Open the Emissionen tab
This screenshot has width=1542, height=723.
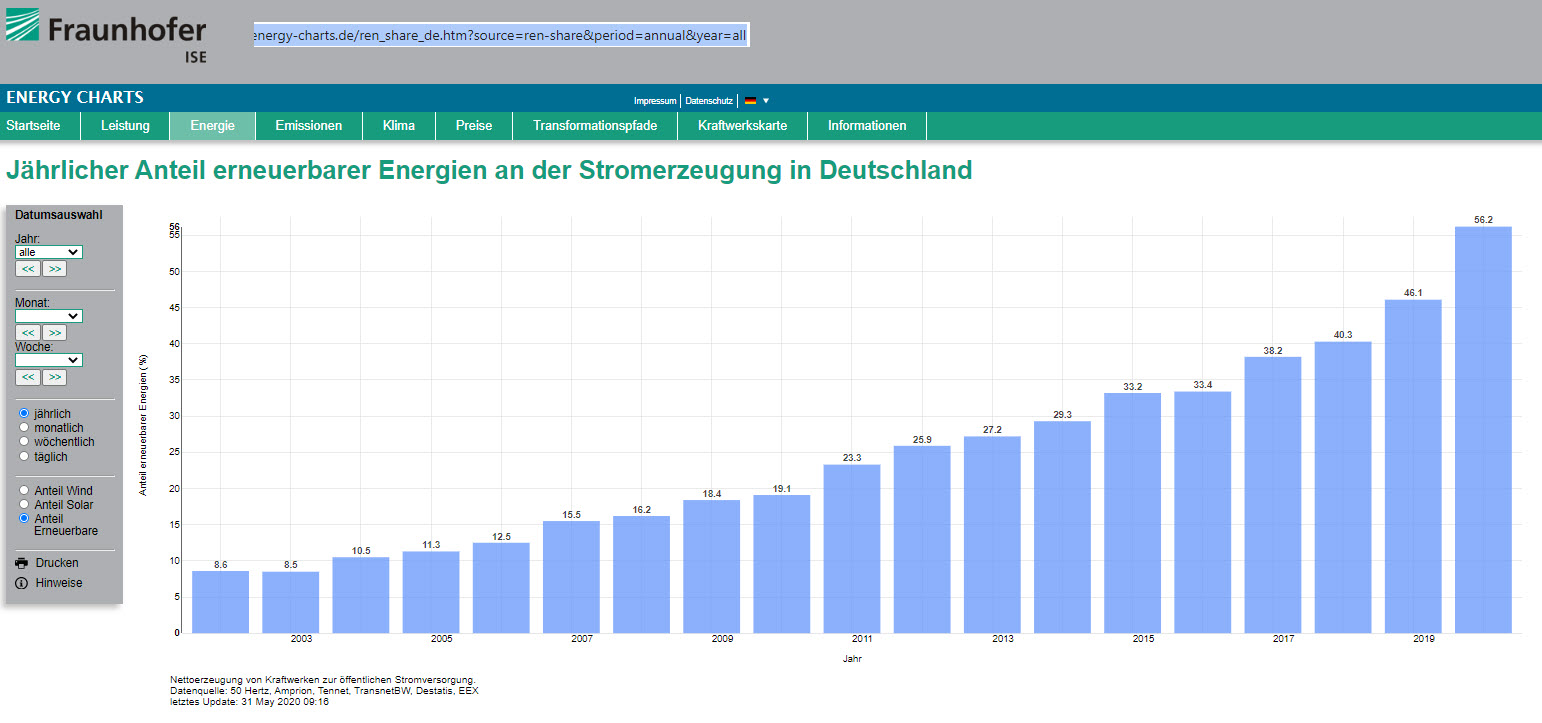click(x=308, y=126)
